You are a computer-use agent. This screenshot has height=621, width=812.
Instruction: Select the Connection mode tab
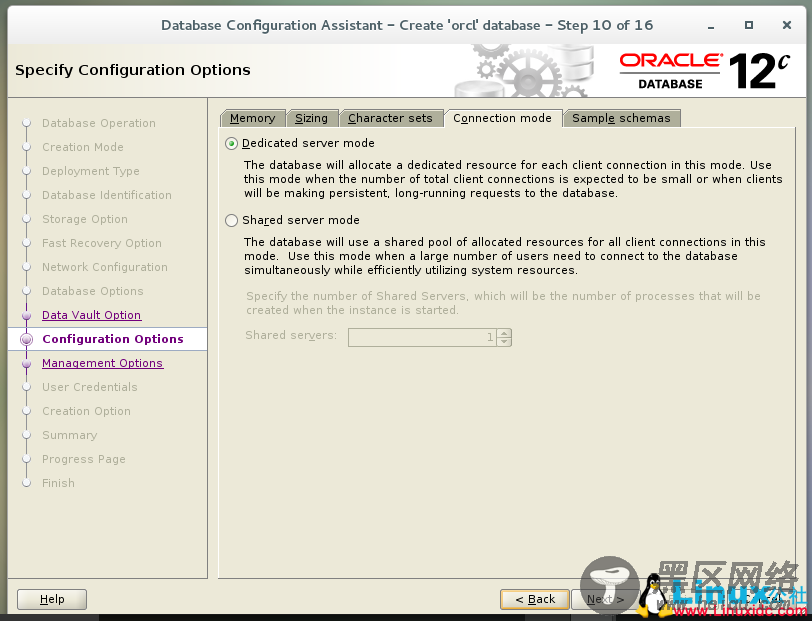point(502,118)
